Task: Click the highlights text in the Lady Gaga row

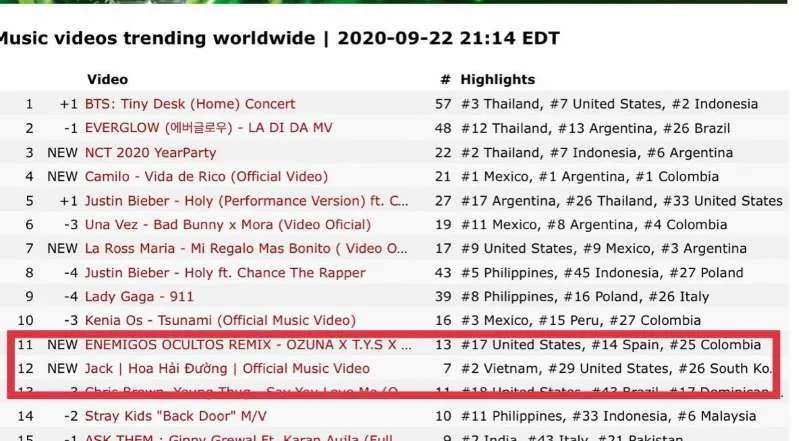Action: click(x=584, y=296)
